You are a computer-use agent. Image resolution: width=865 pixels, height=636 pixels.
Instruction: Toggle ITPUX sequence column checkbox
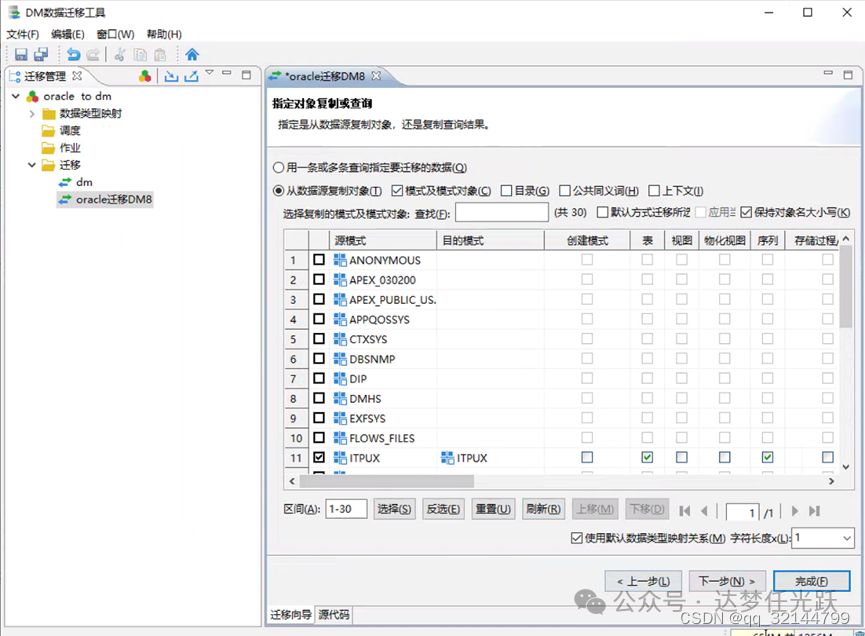pyautogui.click(x=767, y=457)
